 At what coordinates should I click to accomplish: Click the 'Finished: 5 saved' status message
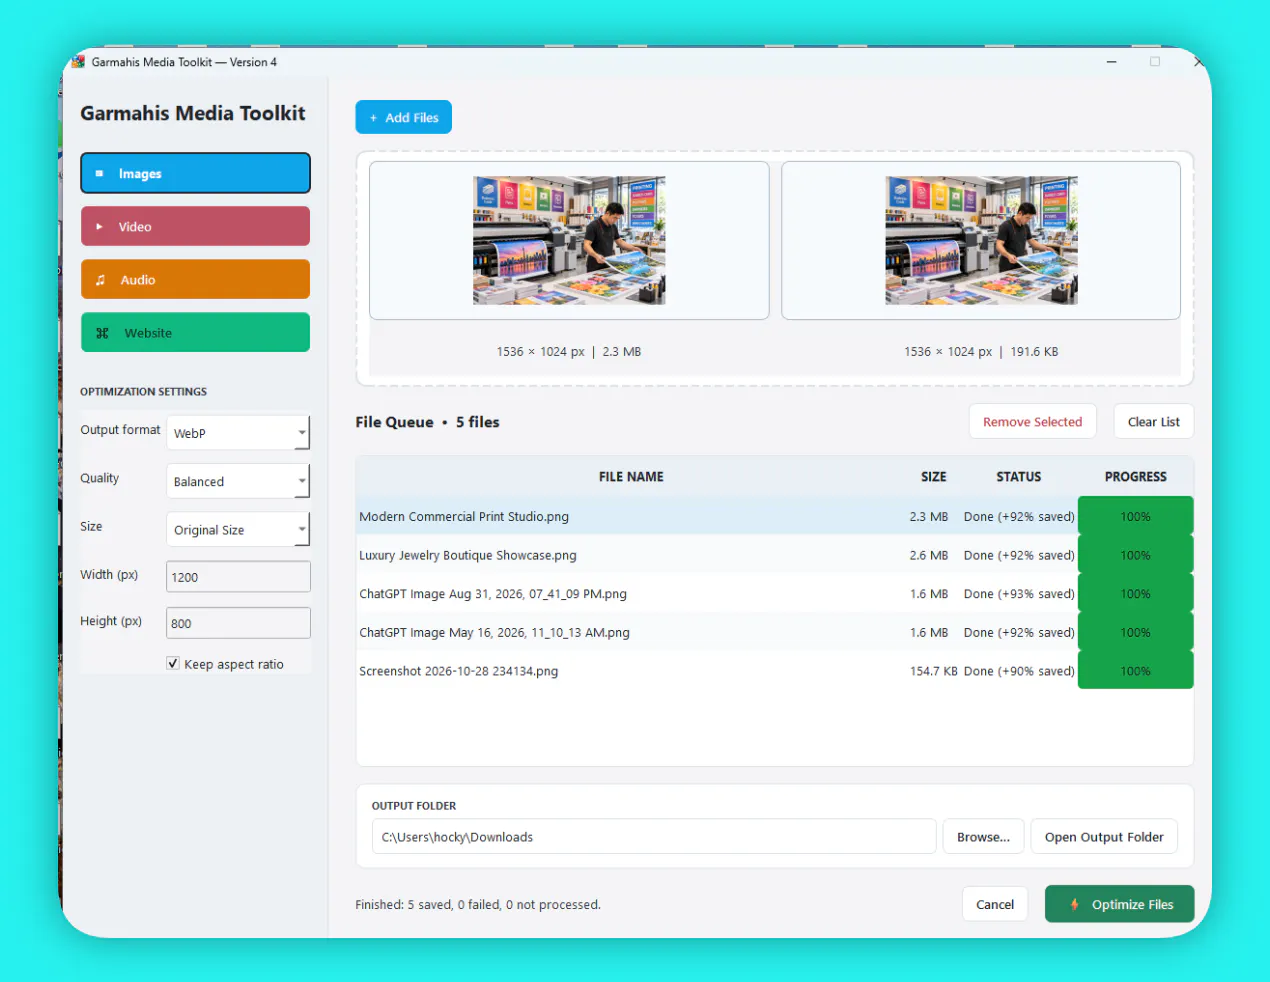[x=478, y=904]
